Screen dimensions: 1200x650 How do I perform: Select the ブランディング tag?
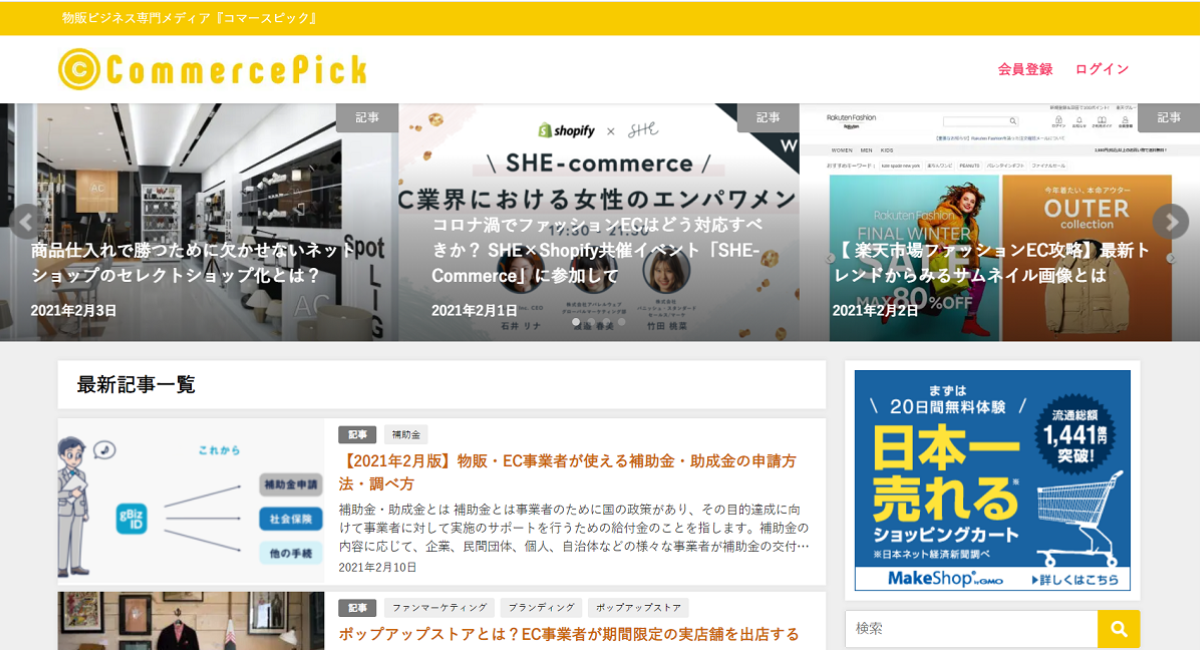tap(541, 608)
